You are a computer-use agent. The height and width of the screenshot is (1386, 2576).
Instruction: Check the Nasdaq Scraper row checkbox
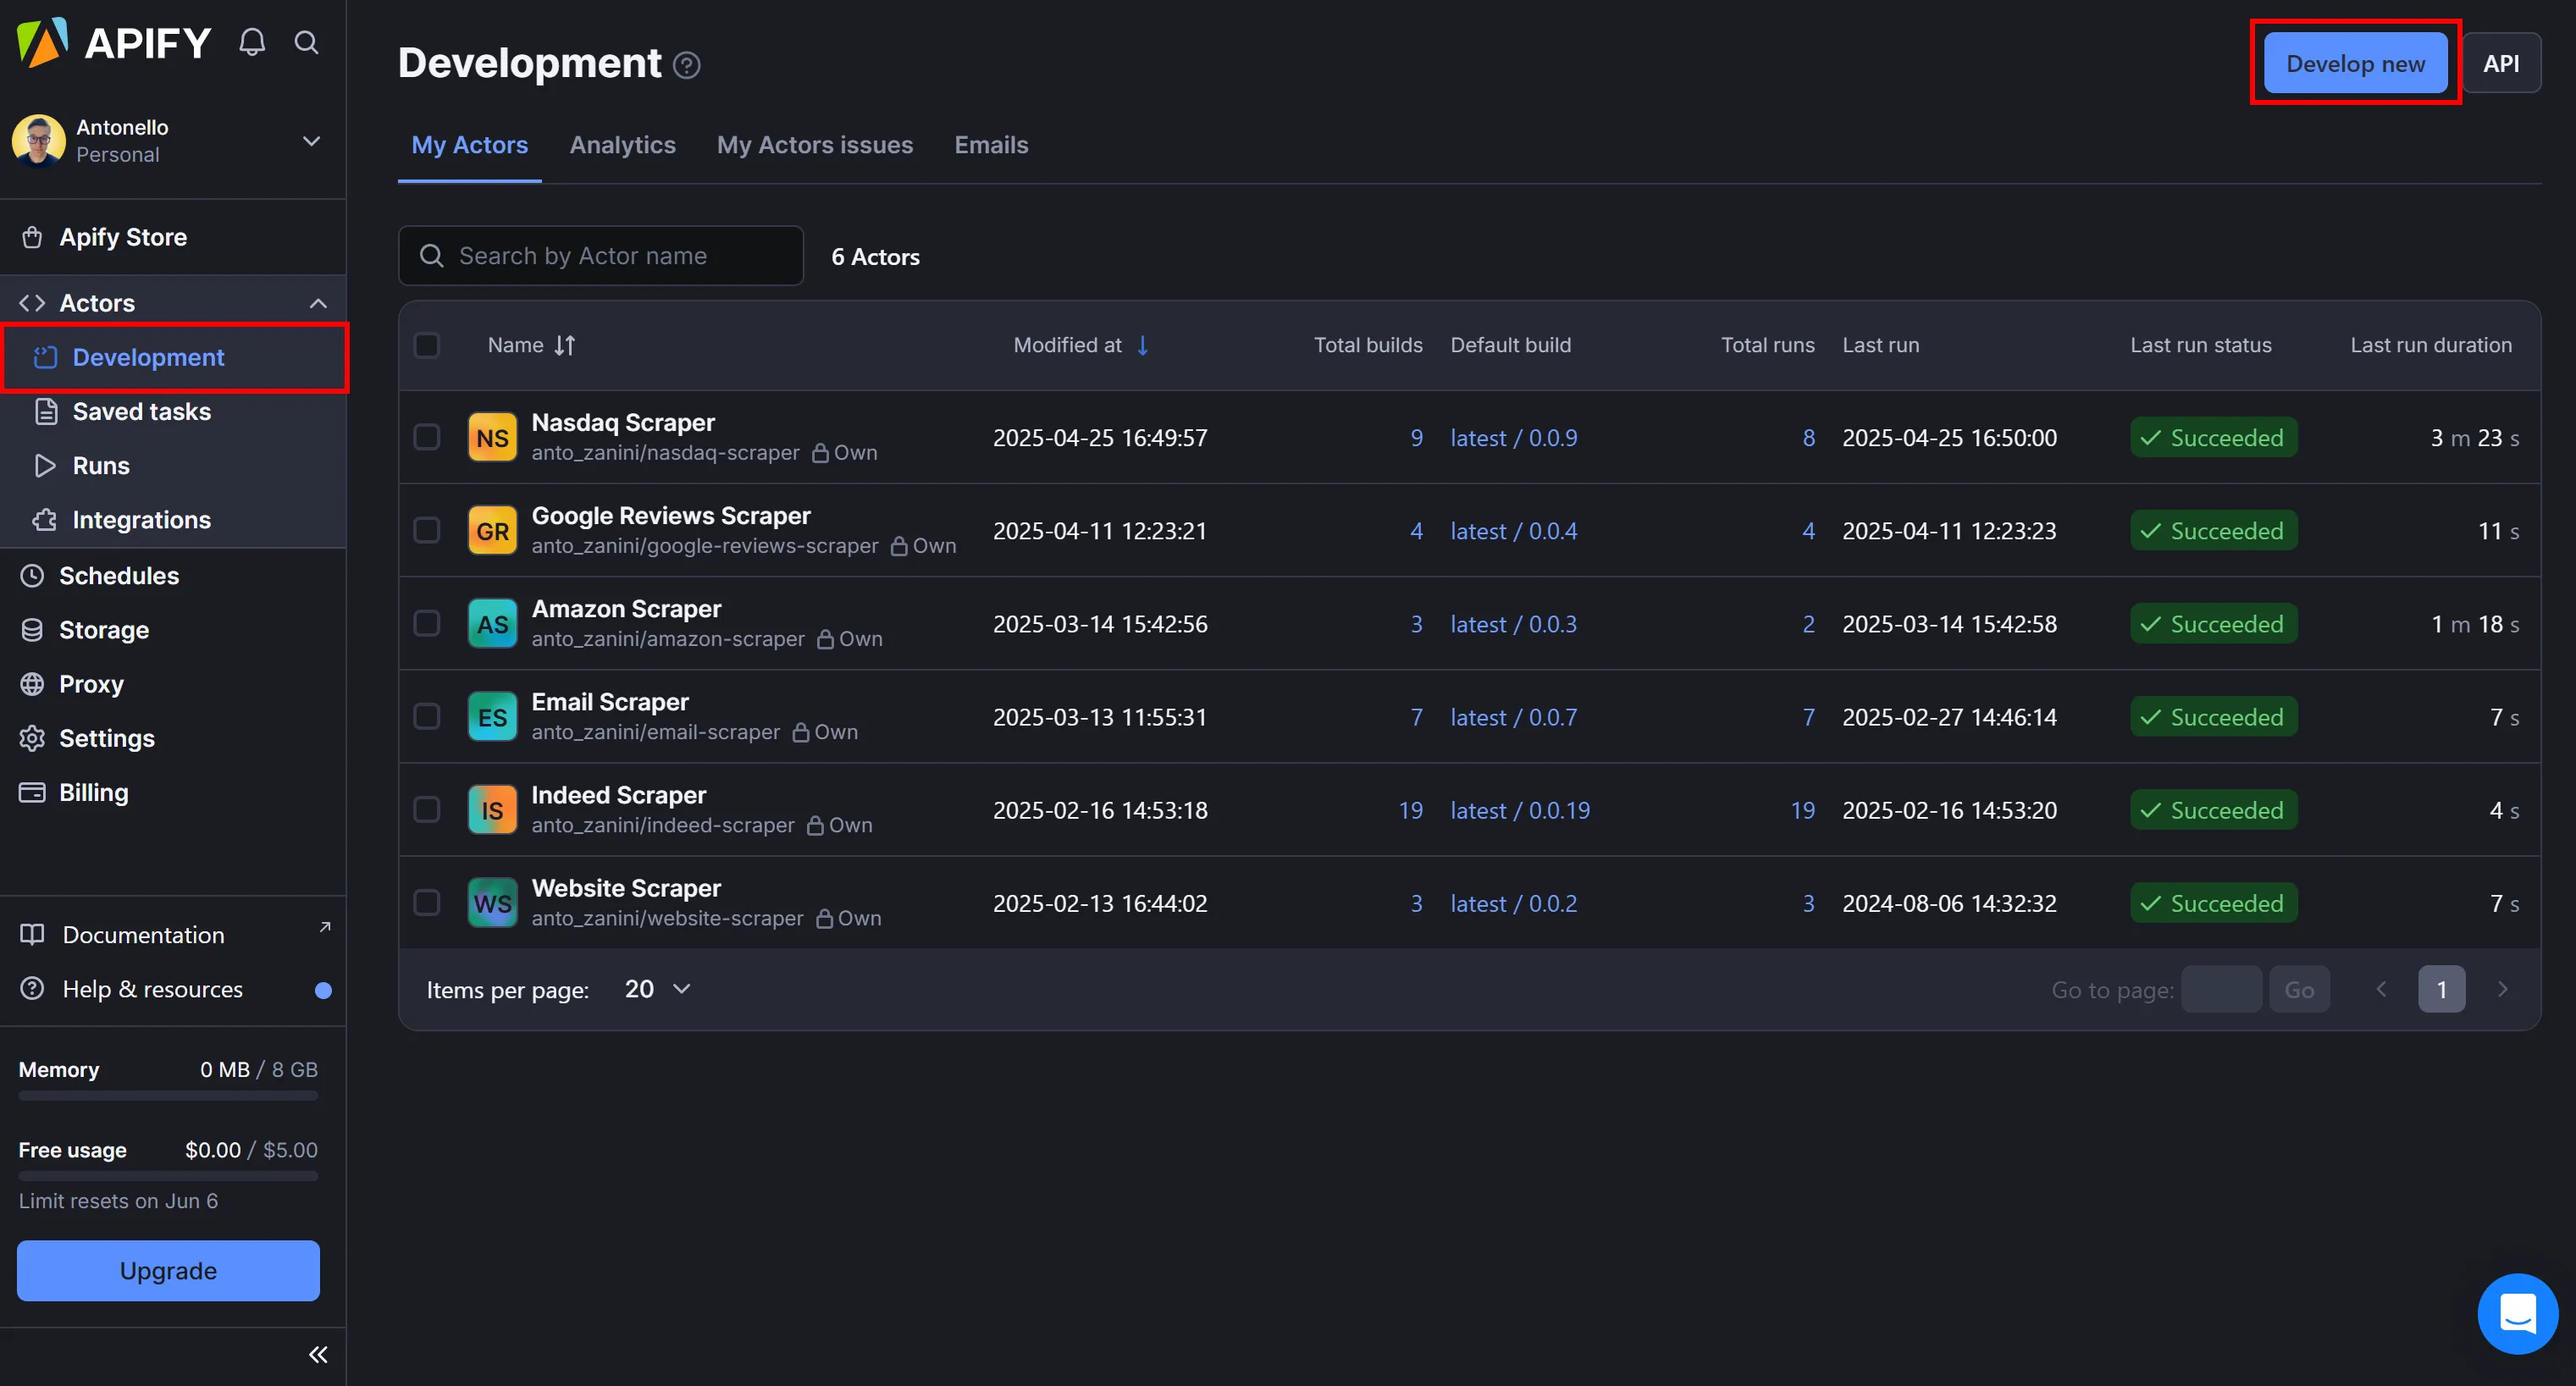(x=427, y=437)
